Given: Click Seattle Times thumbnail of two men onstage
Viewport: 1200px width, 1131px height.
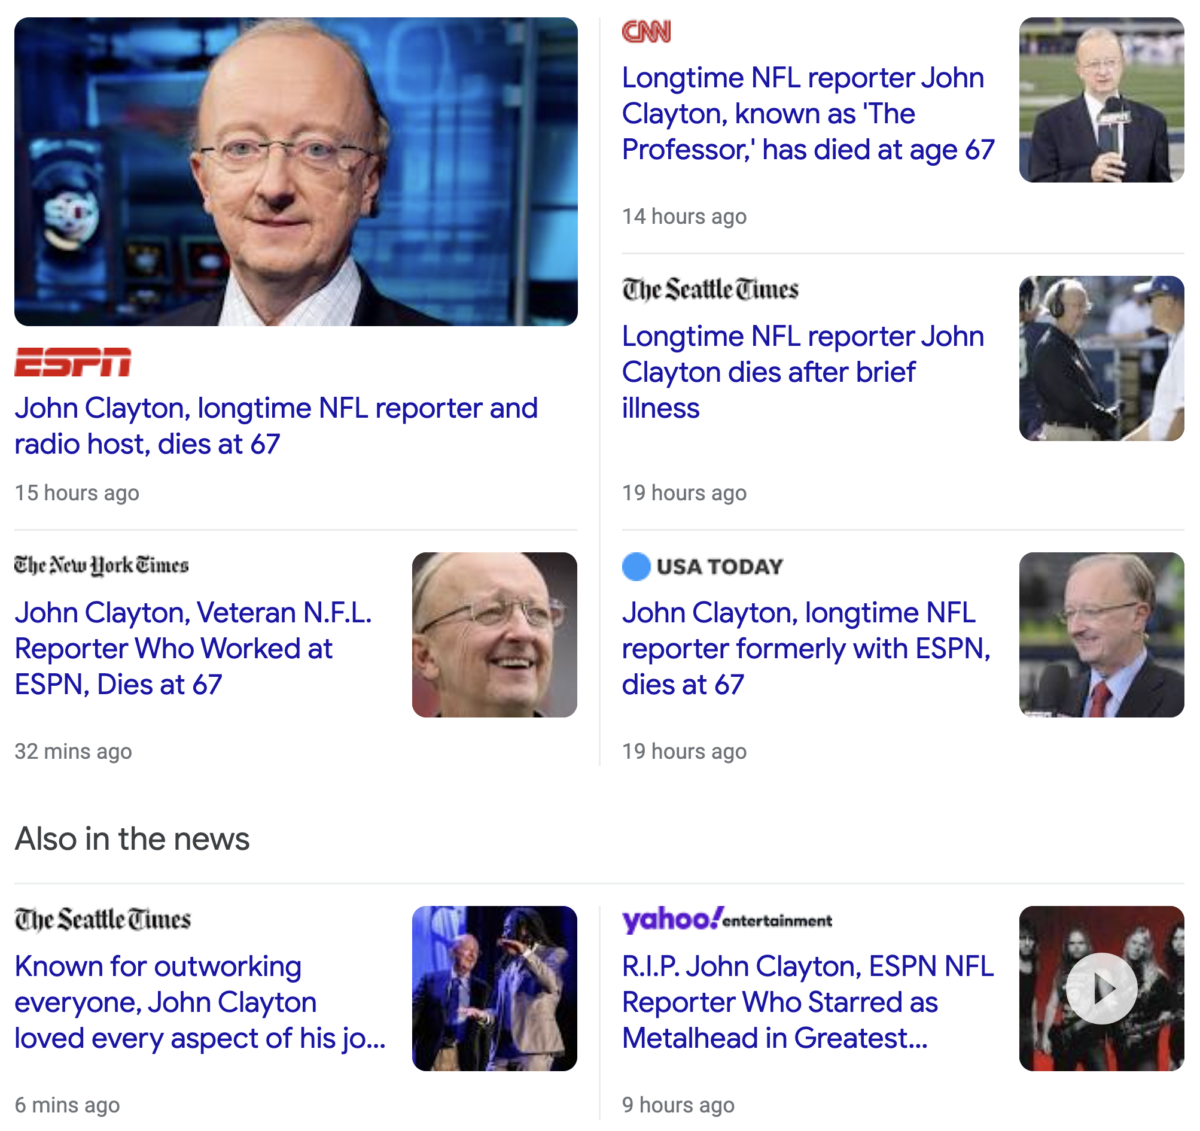Looking at the screenshot, I should click(495, 989).
